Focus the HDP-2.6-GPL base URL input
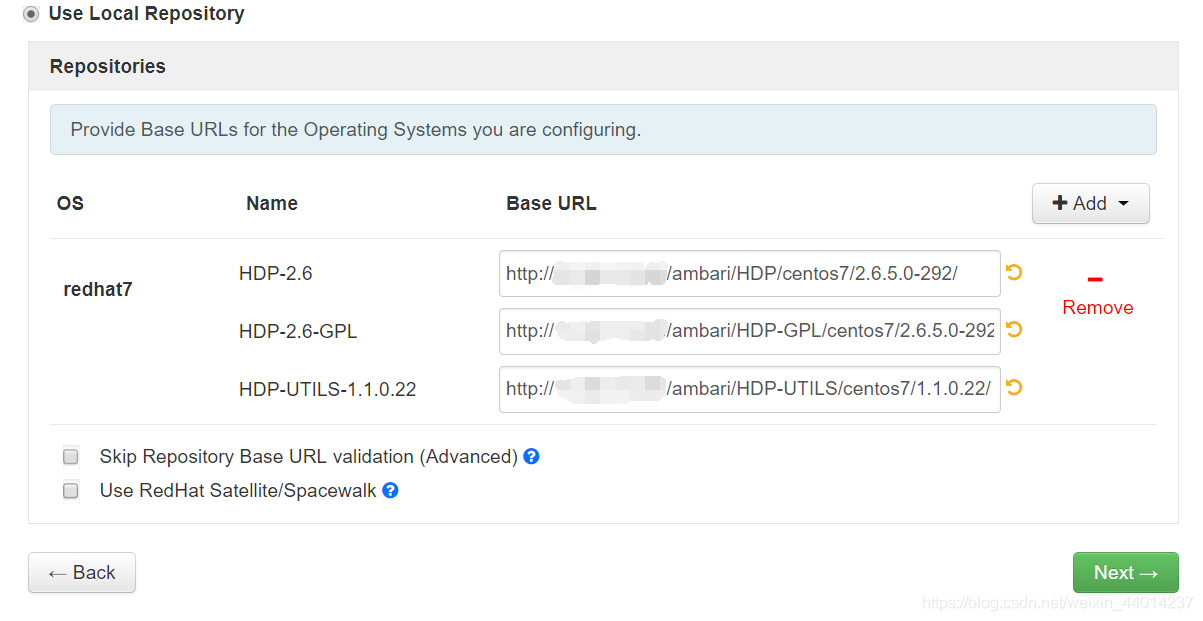 750,331
